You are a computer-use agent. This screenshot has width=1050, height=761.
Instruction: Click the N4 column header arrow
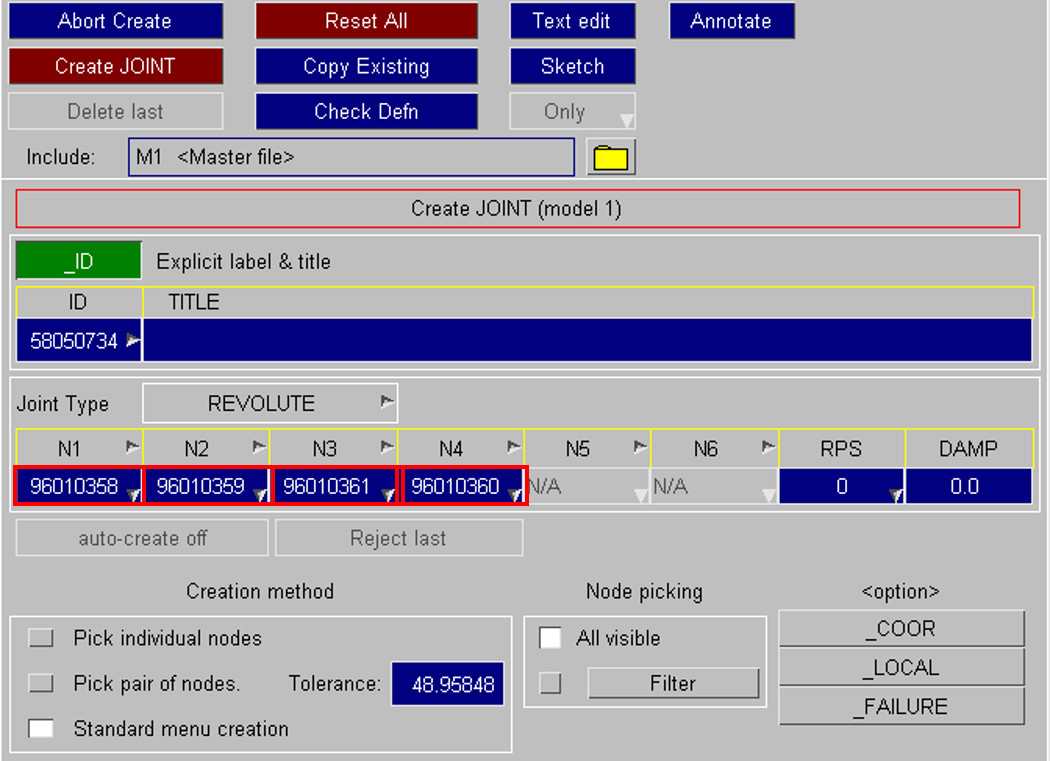514,446
